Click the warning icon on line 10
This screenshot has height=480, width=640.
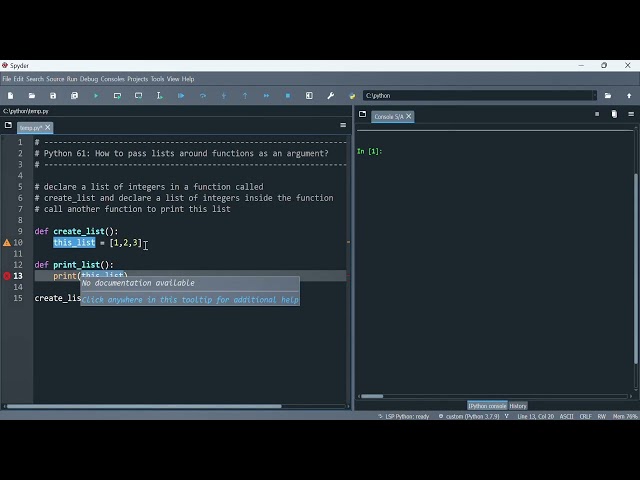point(7,242)
